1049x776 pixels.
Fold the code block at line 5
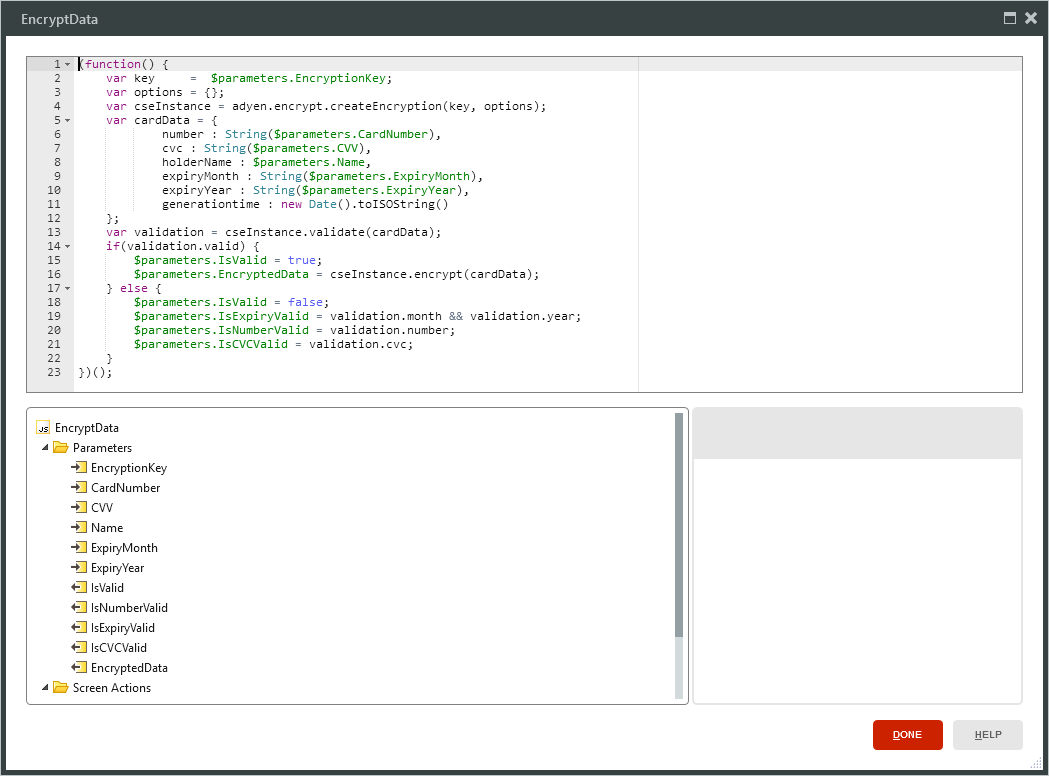tap(67, 120)
